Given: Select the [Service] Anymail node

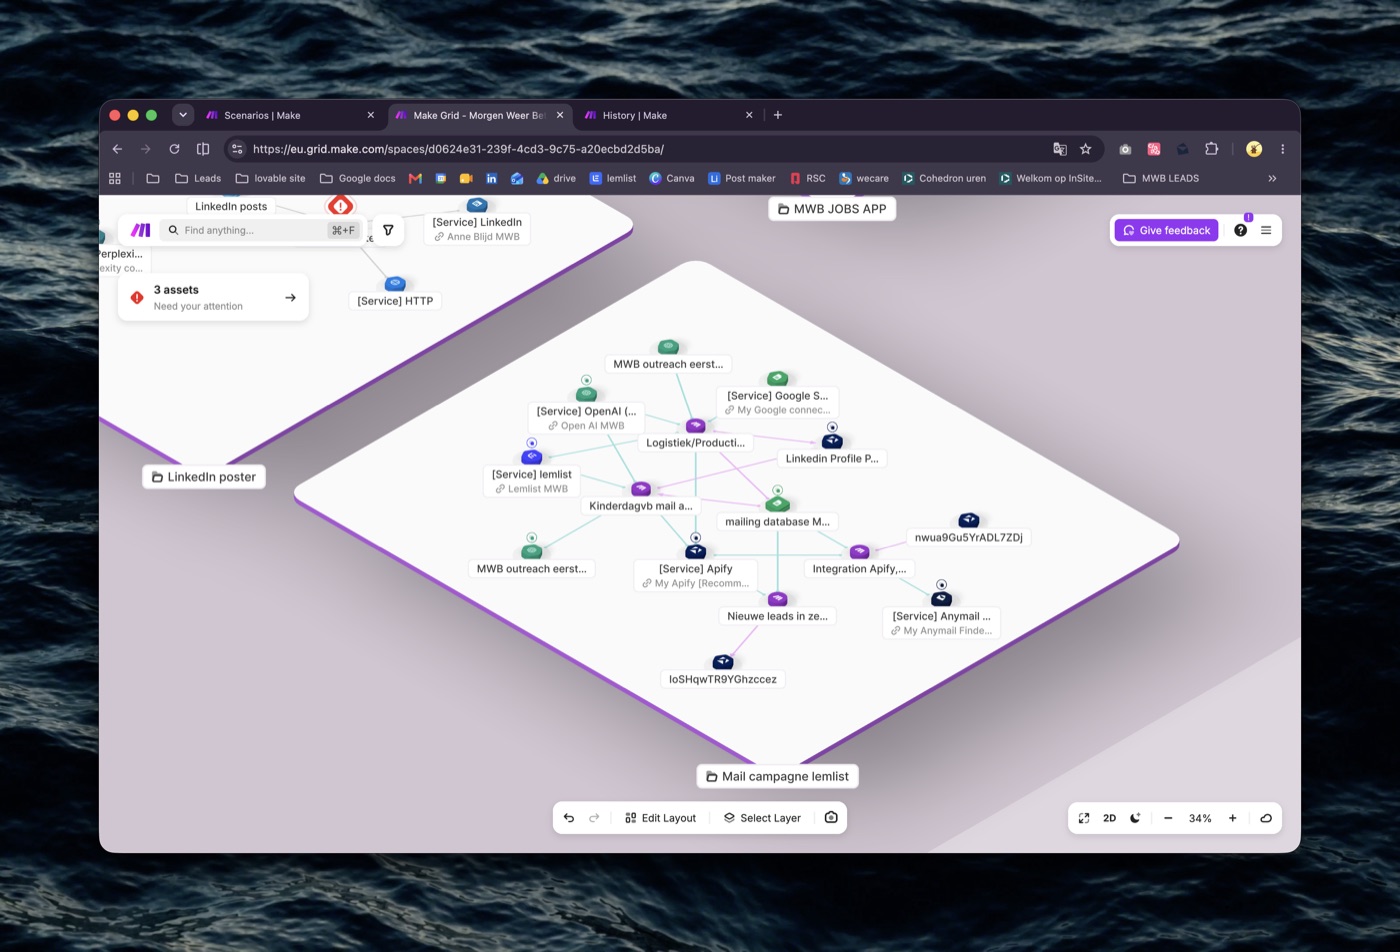Looking at the screenshot, I should 942,616.
